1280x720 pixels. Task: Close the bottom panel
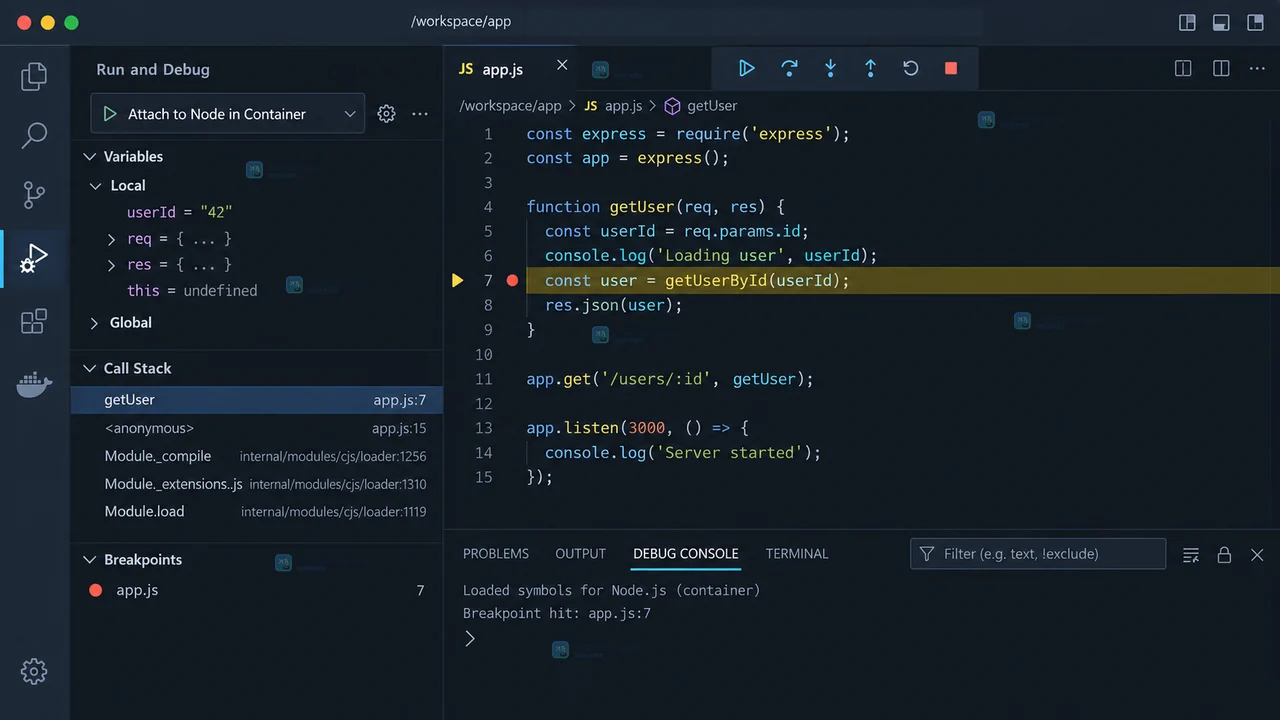[x=1257, y=555]
